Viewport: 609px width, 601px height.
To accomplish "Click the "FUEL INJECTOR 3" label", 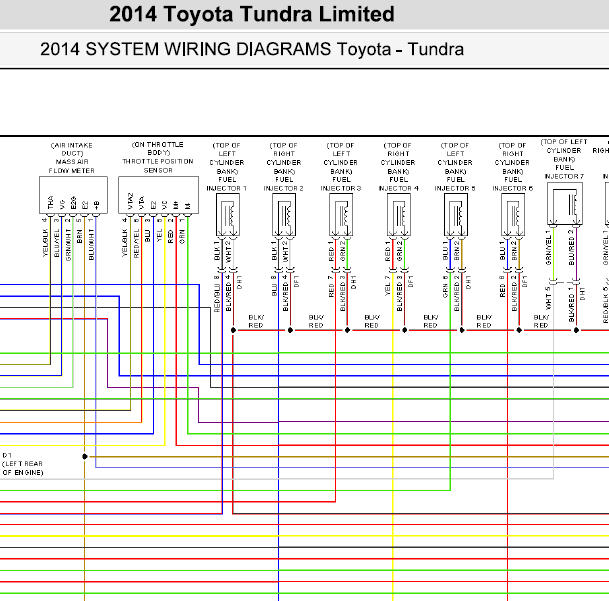I will pos(341,184).
